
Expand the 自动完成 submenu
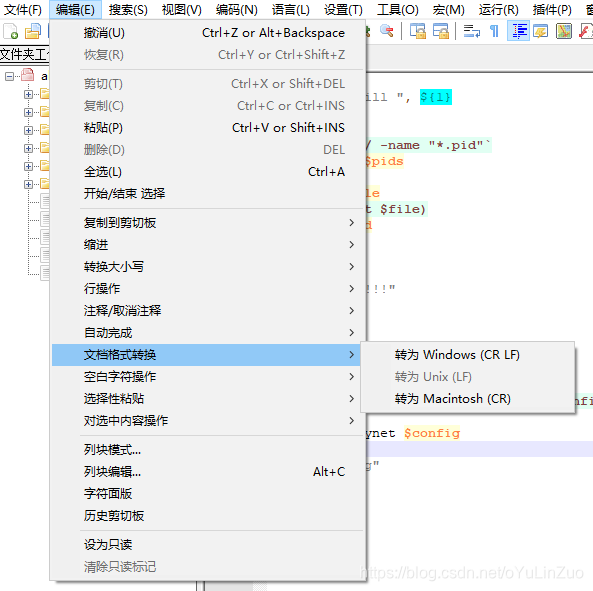[207, 333]
